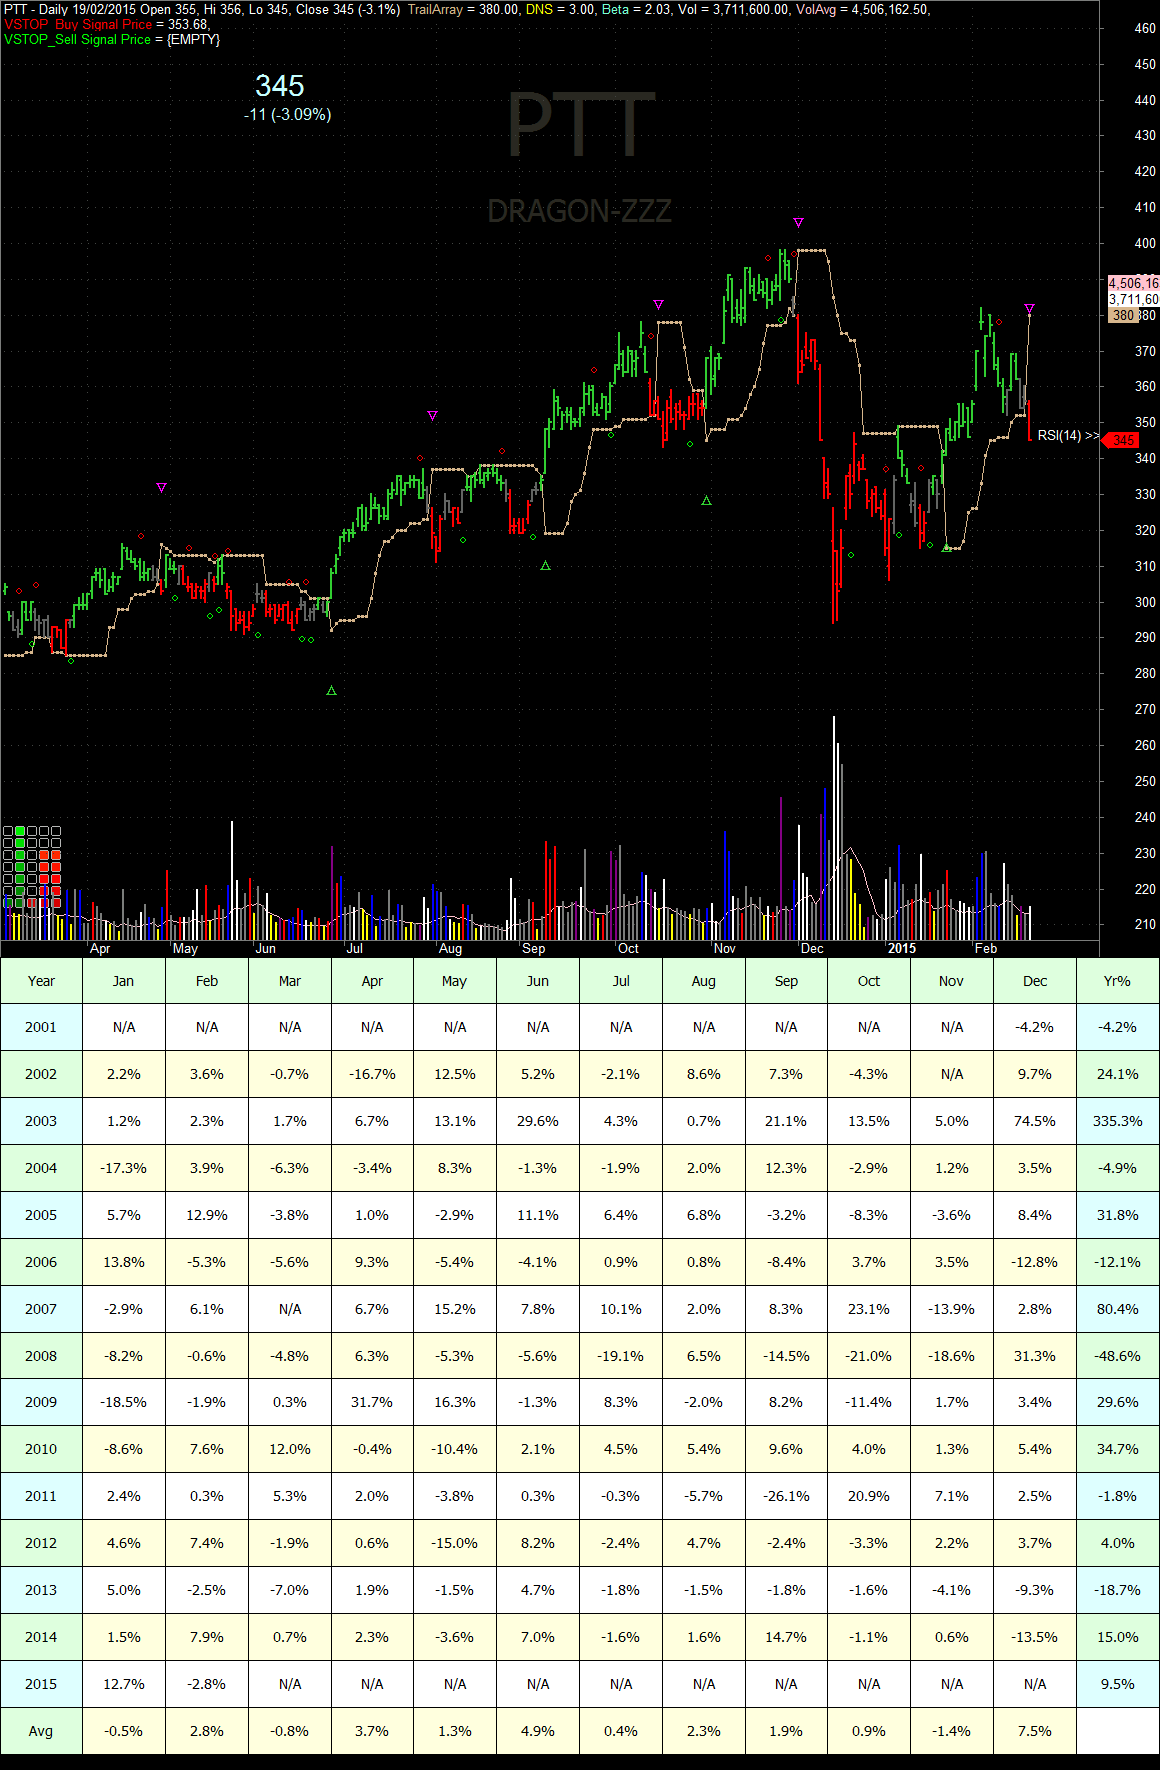Click the green triangle marker near the 280 level
This screenshot has width=1160, height=1770.
coord(331,691)
